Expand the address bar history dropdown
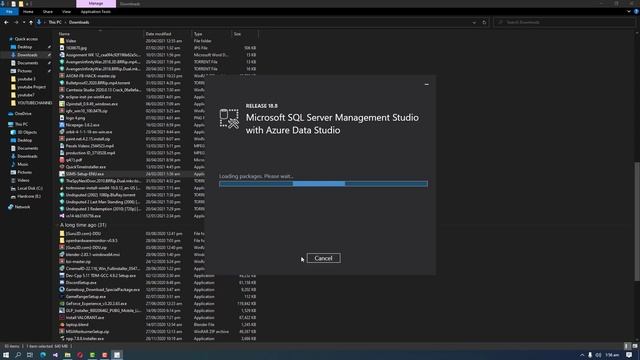This screenshot has height=360, width=640. pos(474,22)
